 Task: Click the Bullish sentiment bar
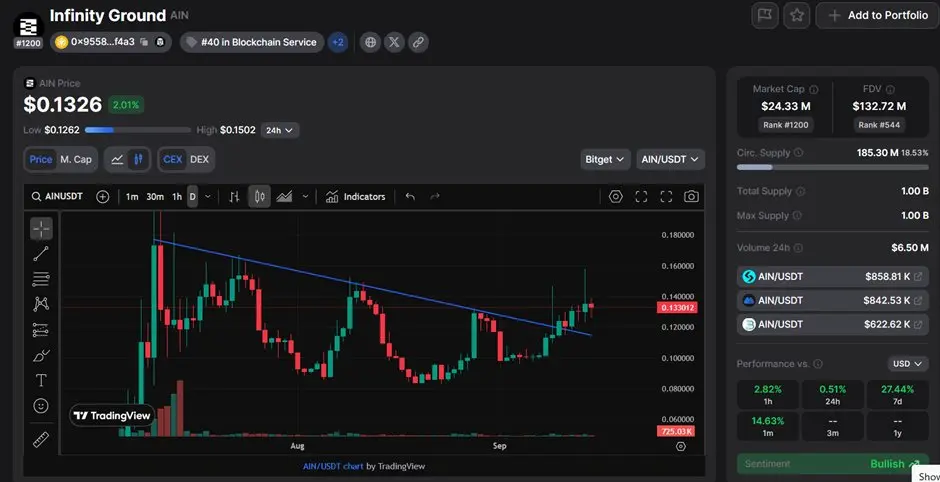click(x=833, y=463)
